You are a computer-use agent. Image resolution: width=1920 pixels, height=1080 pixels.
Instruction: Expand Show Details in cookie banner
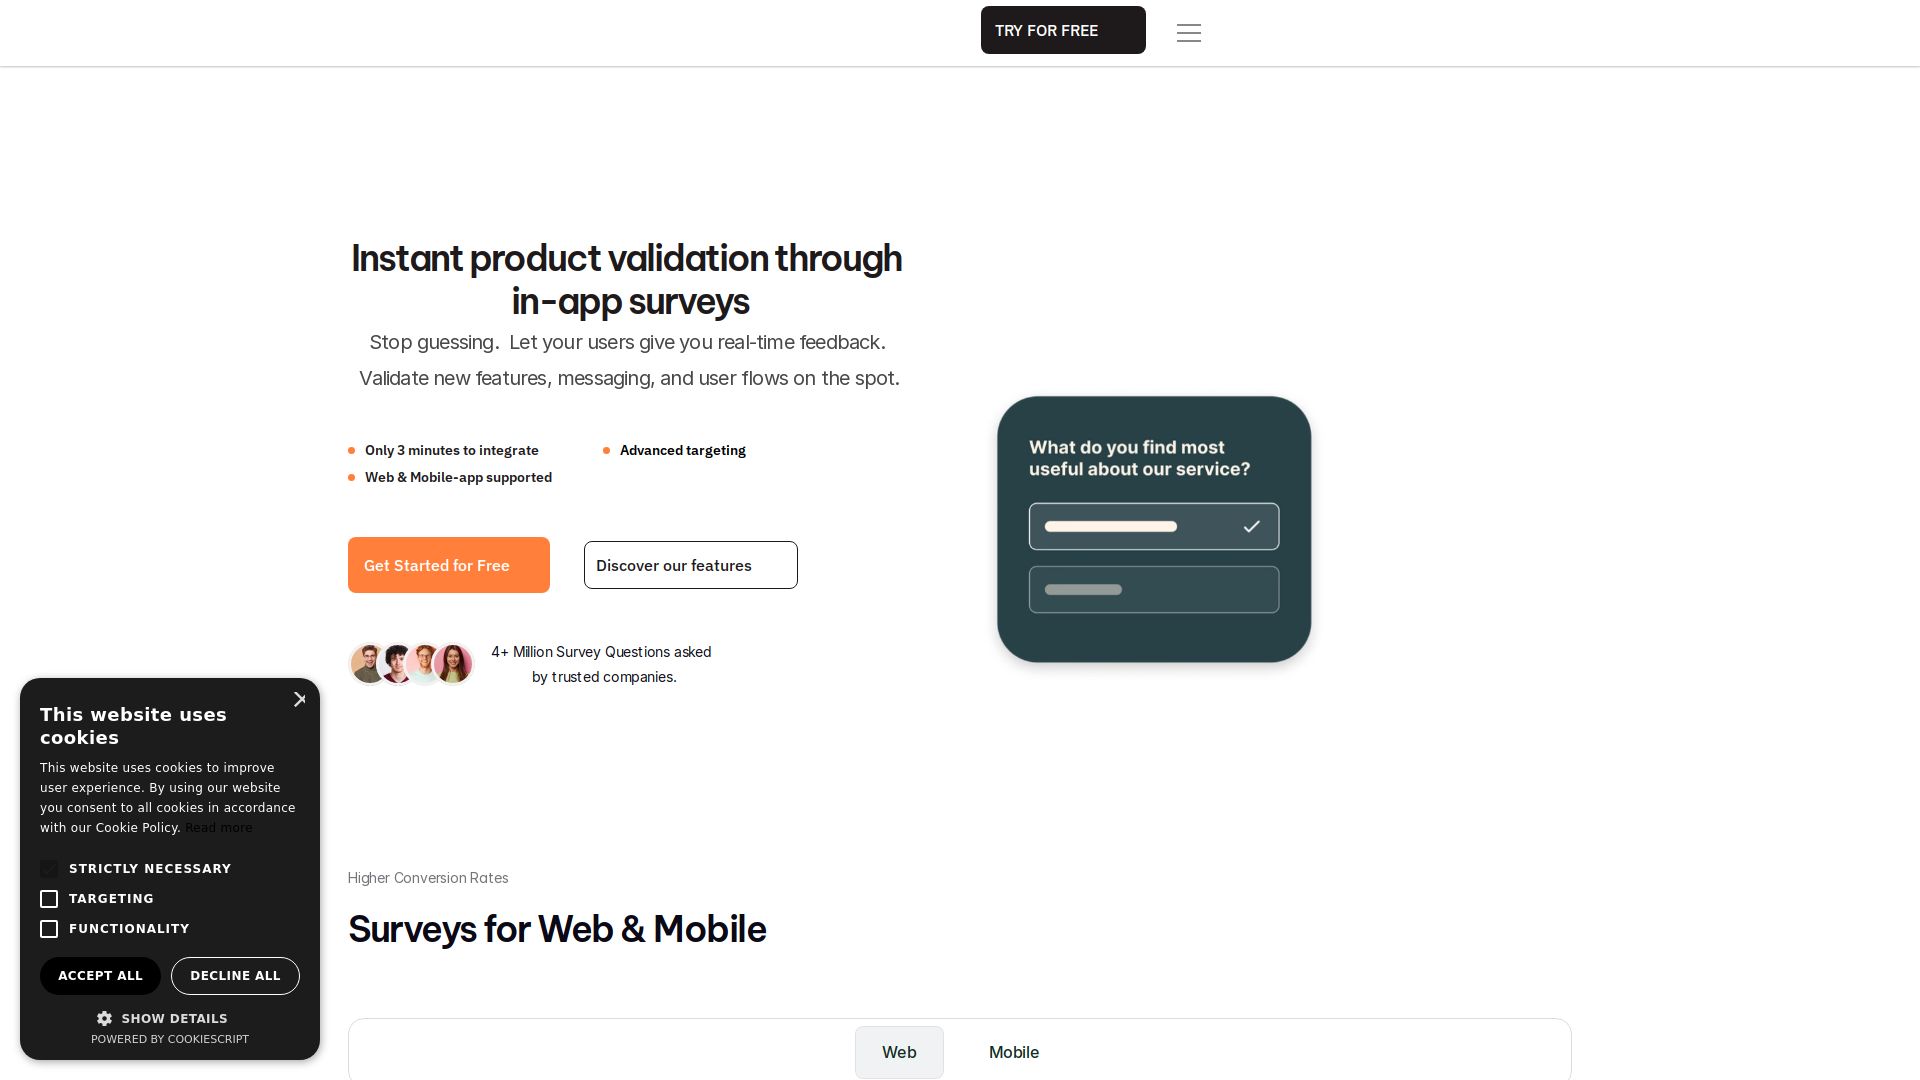tap(174, 1018)
